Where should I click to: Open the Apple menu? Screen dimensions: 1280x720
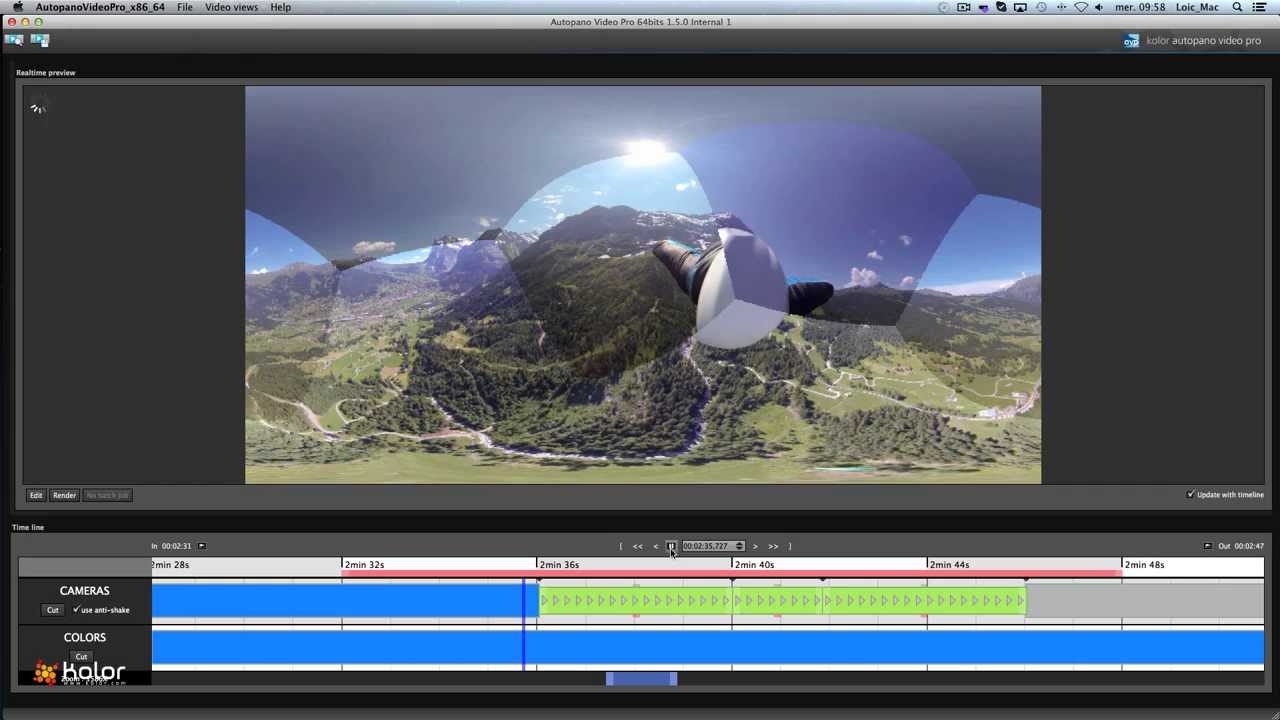pos(17,7)
